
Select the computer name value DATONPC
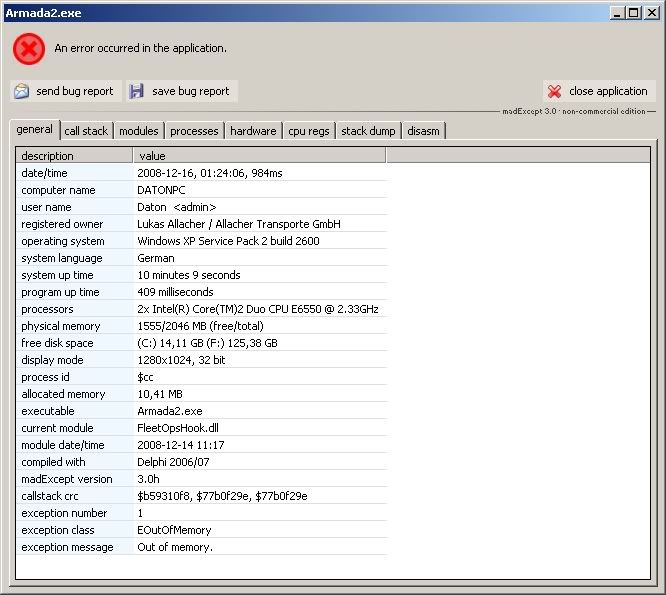tap(161, 190)
